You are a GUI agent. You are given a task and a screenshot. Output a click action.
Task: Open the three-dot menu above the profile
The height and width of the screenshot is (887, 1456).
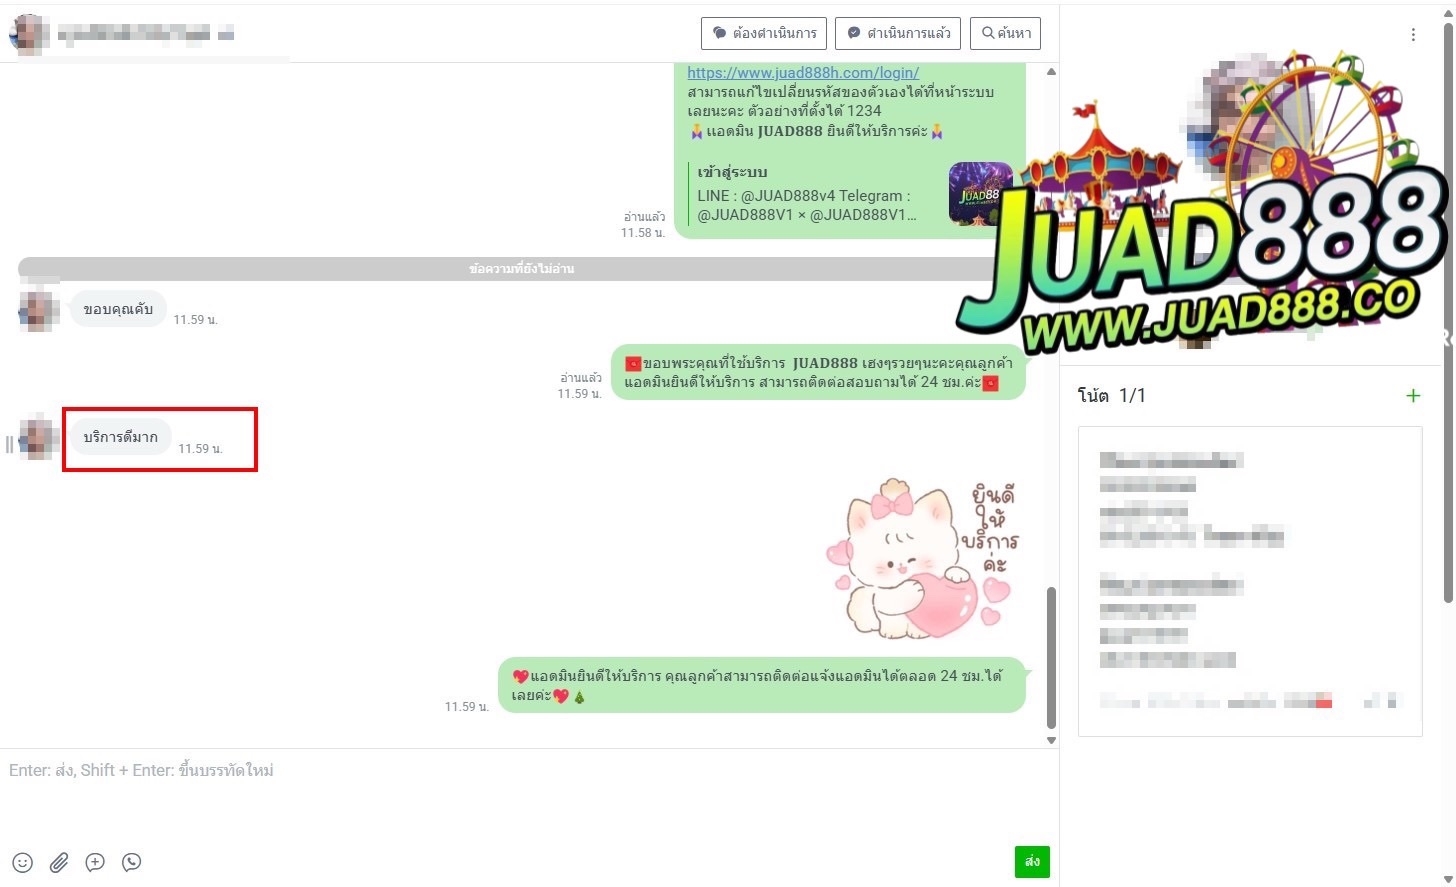click(x=1412, y=35)
